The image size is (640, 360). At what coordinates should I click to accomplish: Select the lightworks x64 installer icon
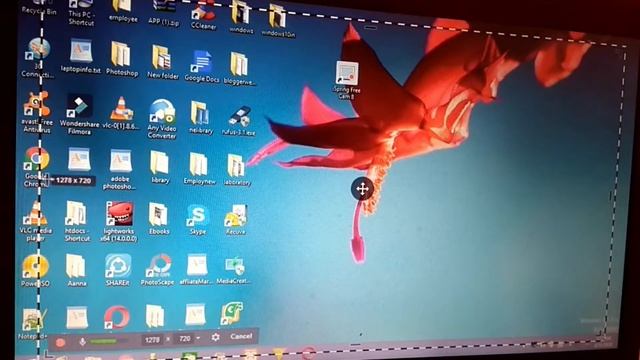click(x=119, y=222)
